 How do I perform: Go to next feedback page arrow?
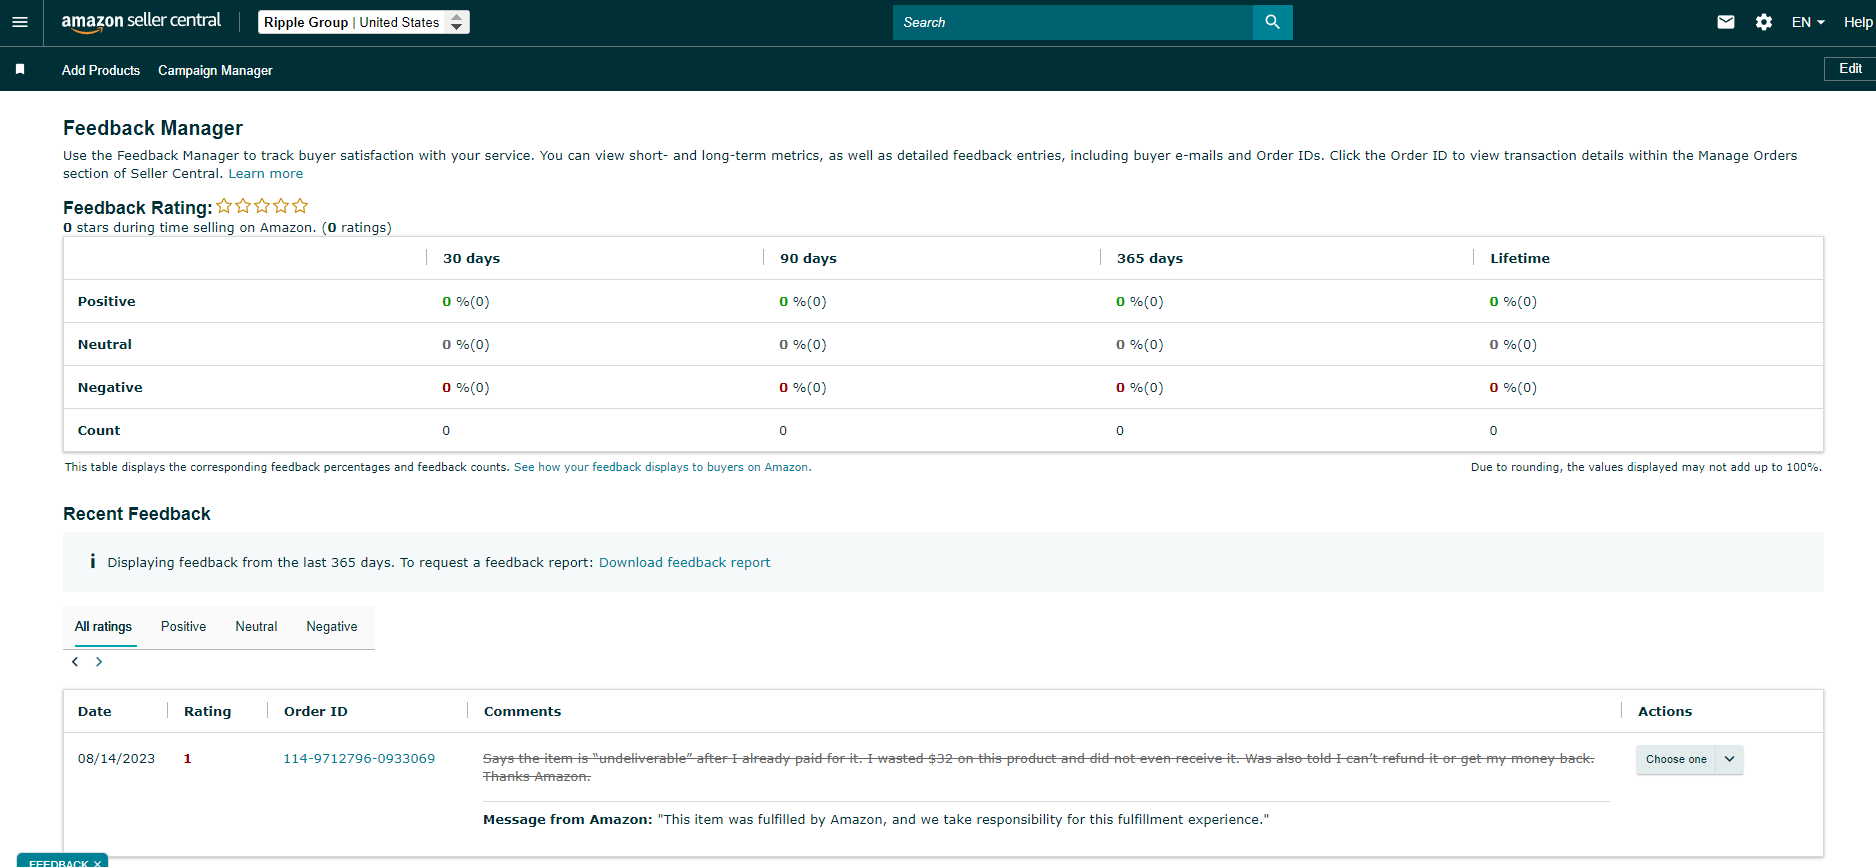99,662
